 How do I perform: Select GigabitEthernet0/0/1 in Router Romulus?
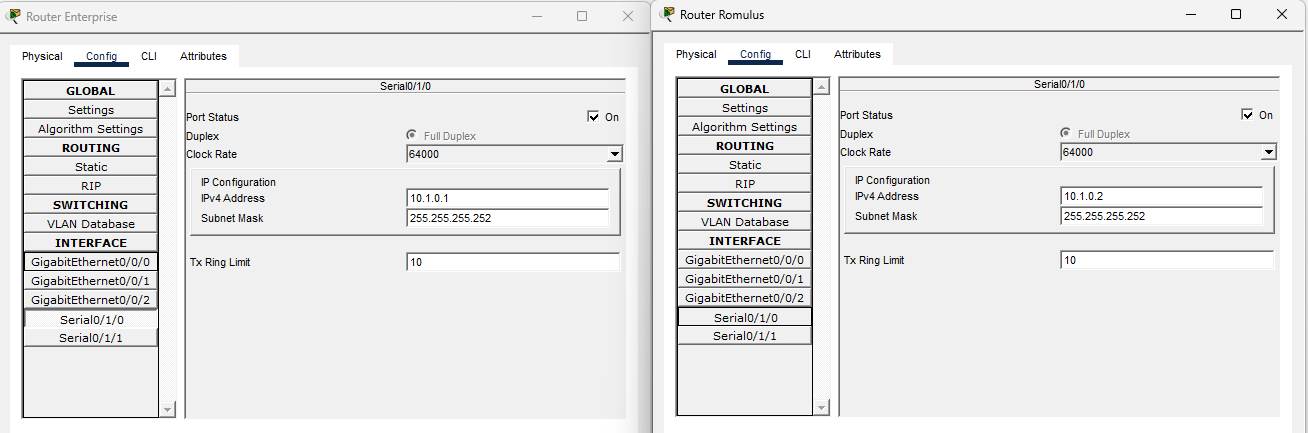745,279
